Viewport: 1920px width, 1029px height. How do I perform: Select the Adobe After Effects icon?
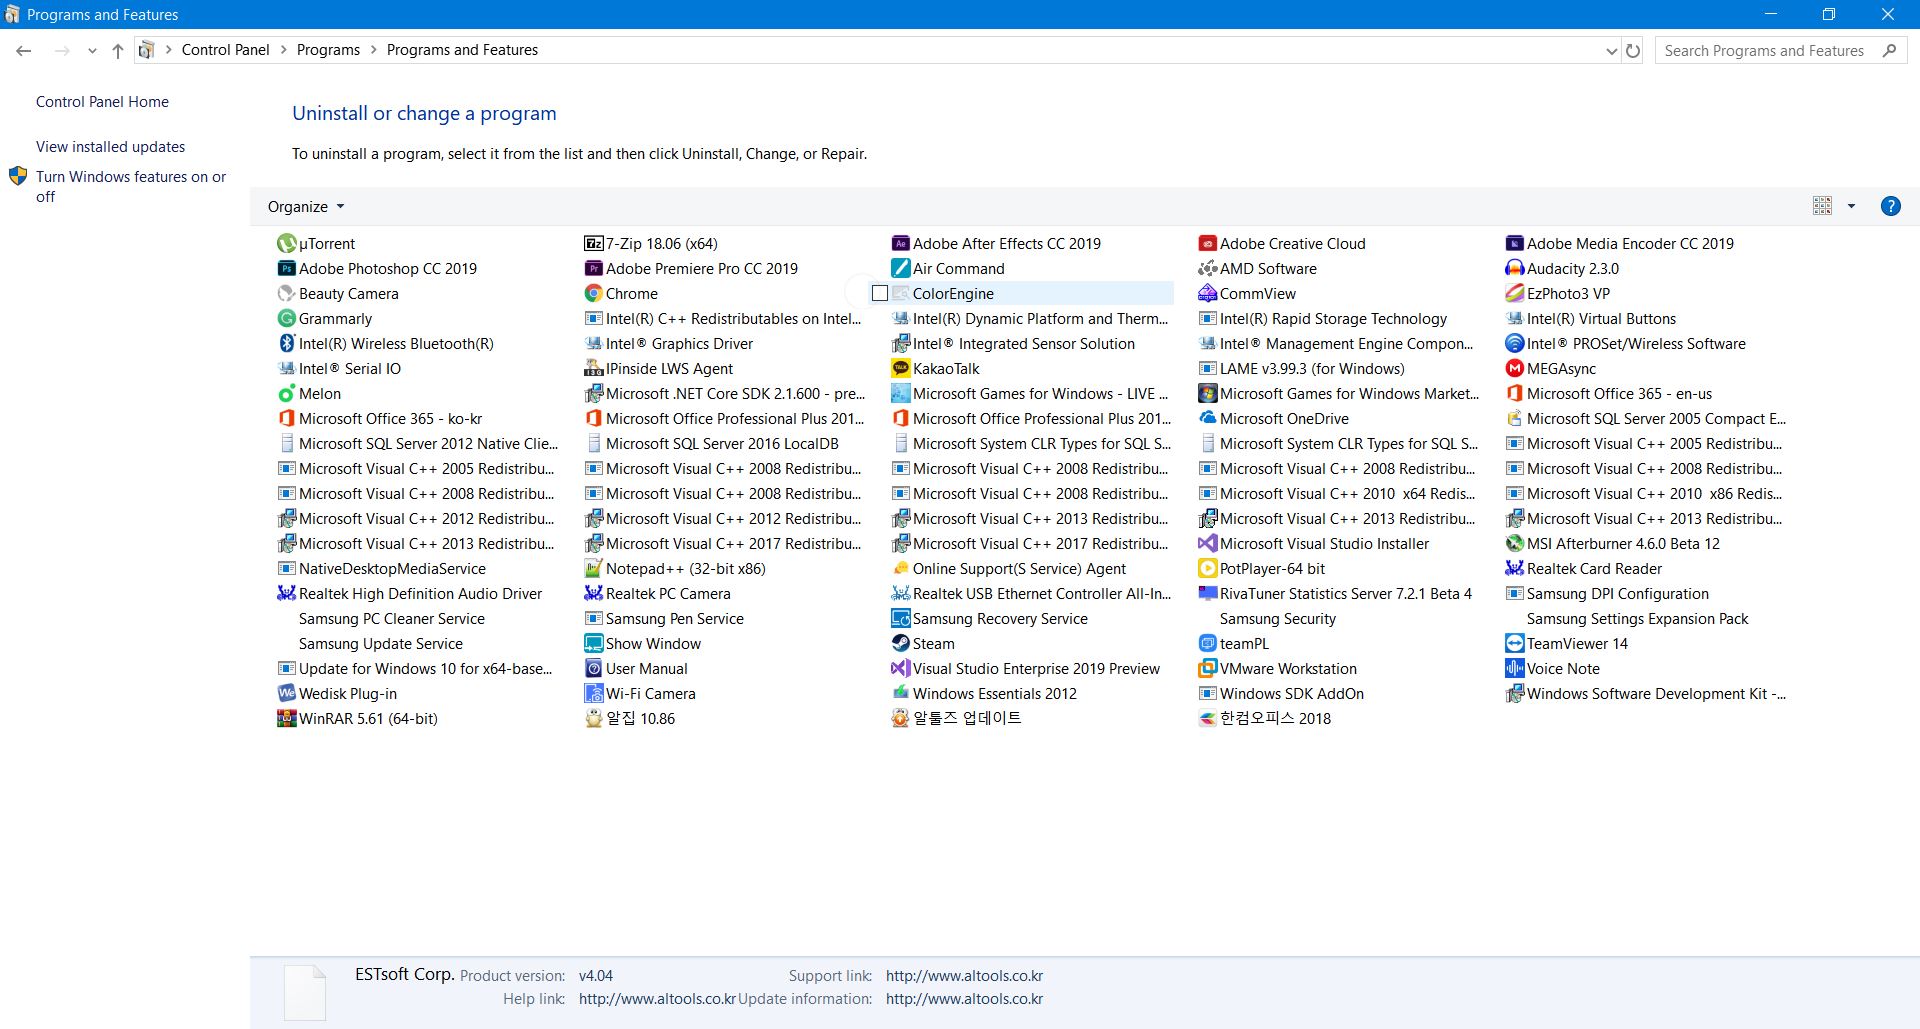[x=901, y=243]
